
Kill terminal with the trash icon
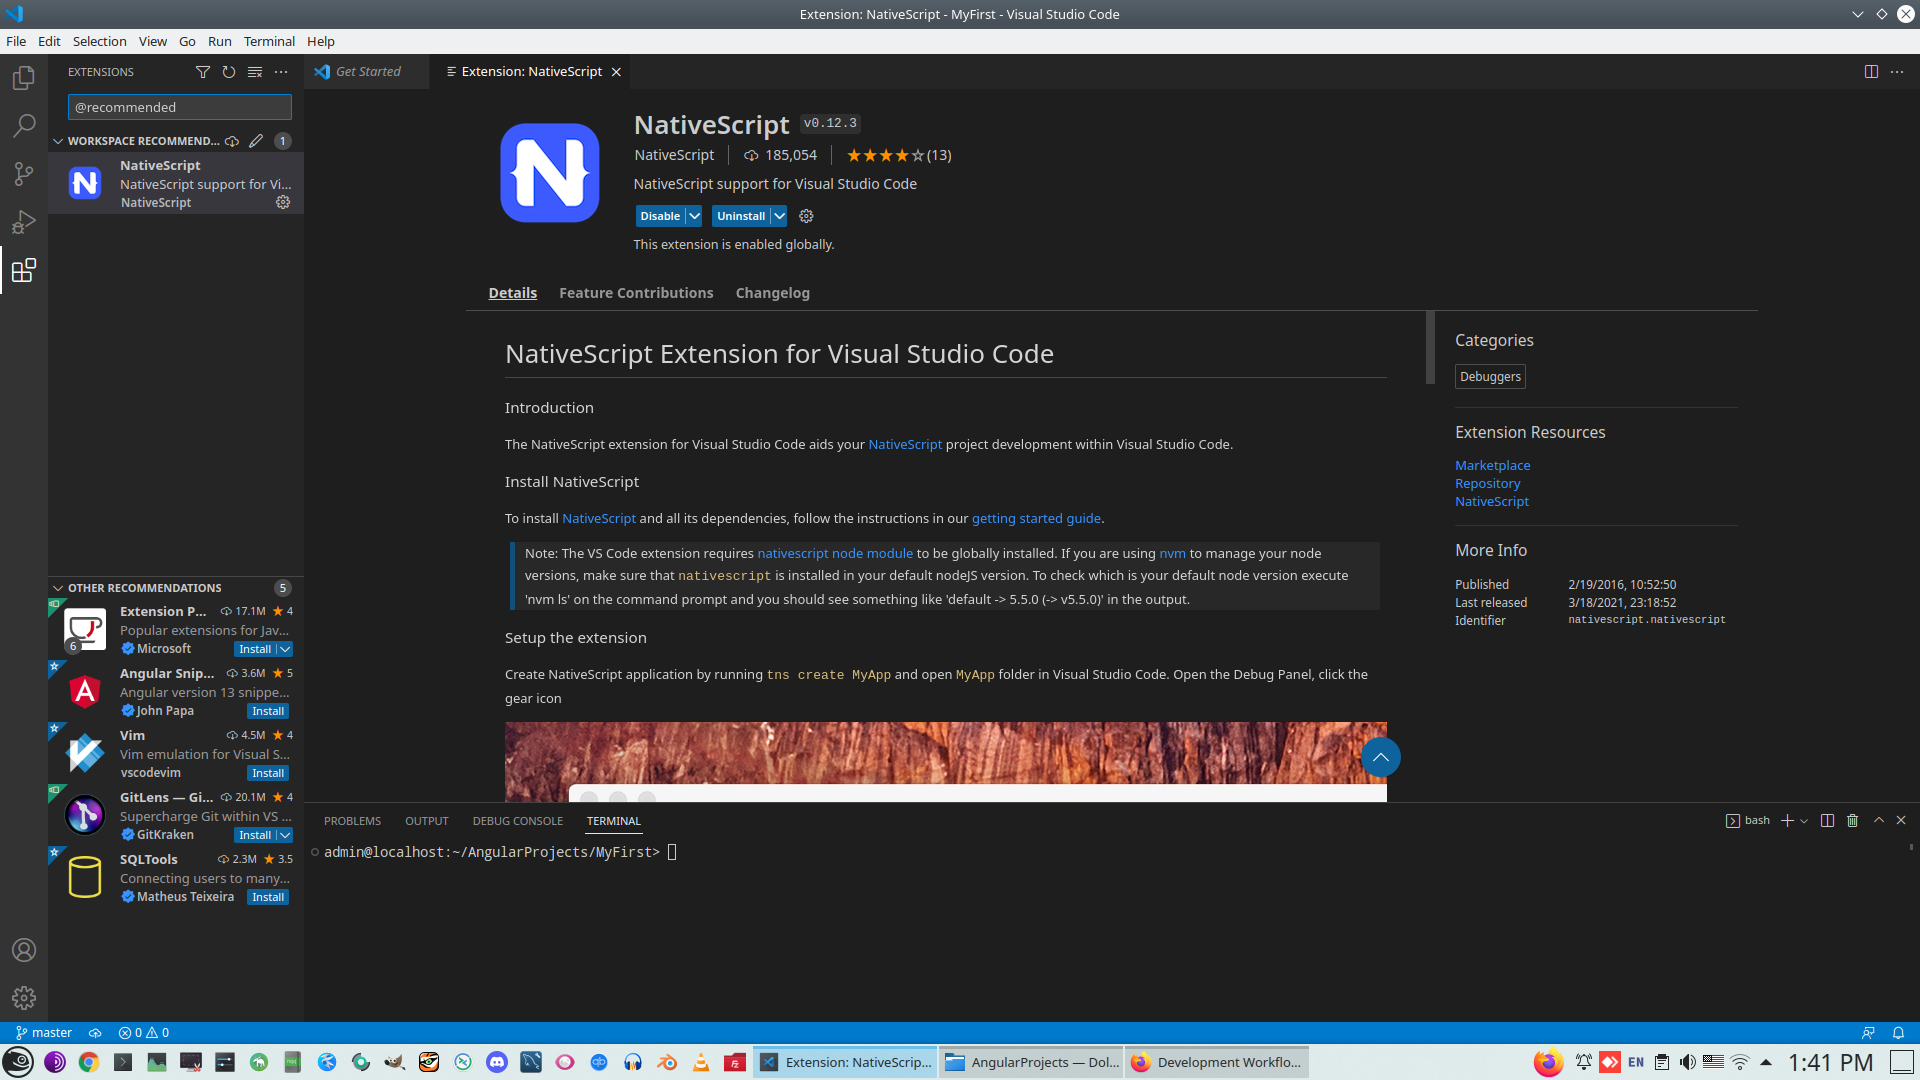click(x=1852, y=820)
